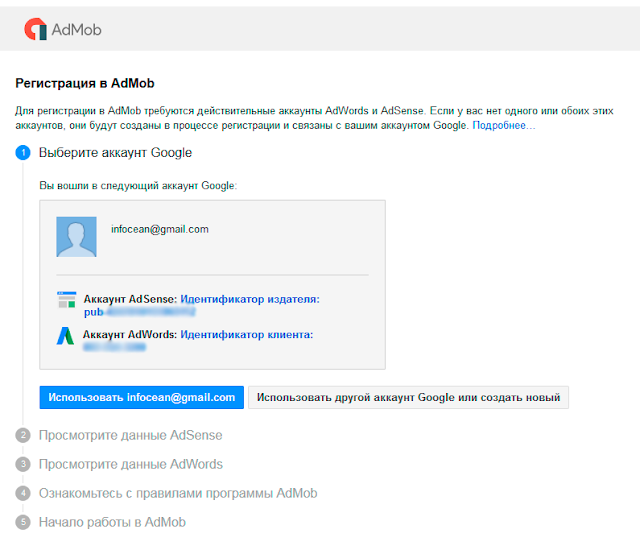Click the Аккаунт AdWords label
The height and width of the screenshot is (550, 640).
pyautogui.click(x=130, y=335)
